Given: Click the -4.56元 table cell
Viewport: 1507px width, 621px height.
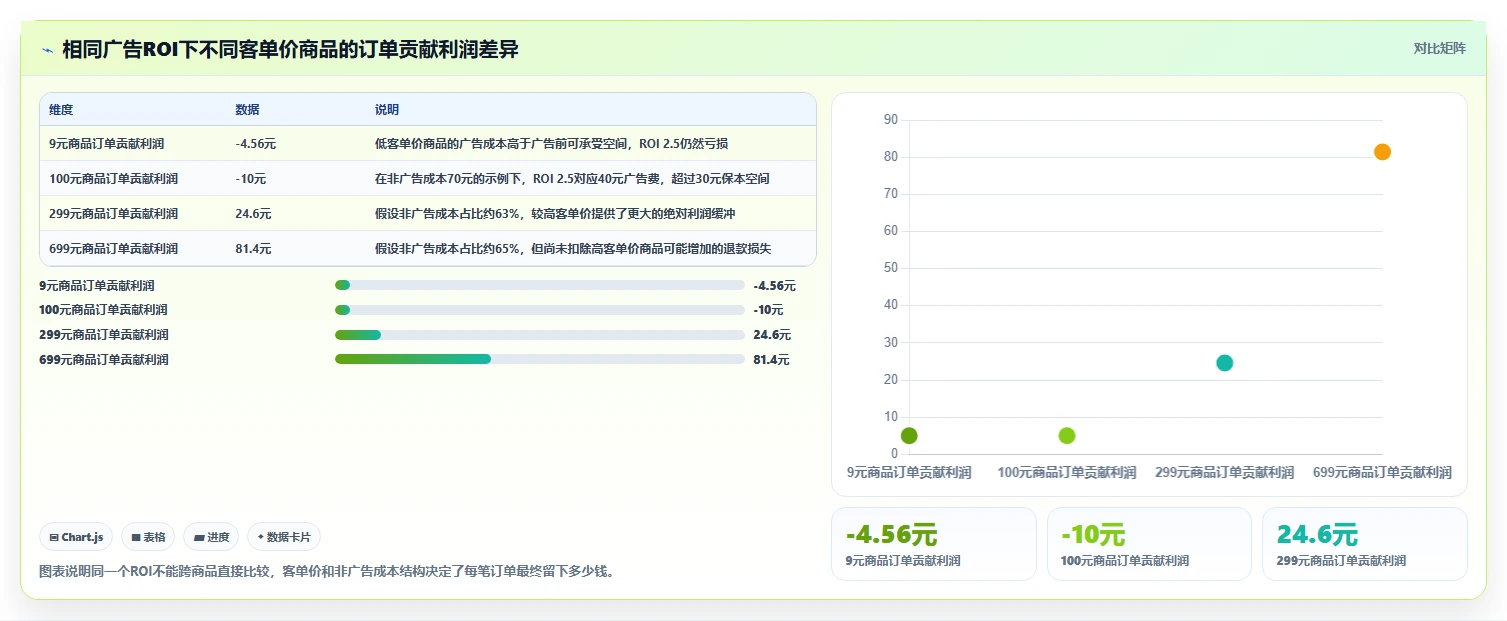Looking at the screenshot, I should pyautogui.click(x=256, y=144).
